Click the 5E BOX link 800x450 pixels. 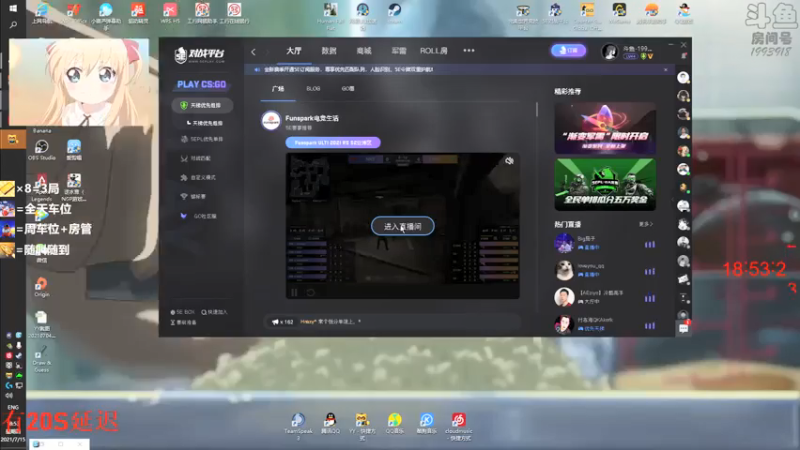[182, 312]
